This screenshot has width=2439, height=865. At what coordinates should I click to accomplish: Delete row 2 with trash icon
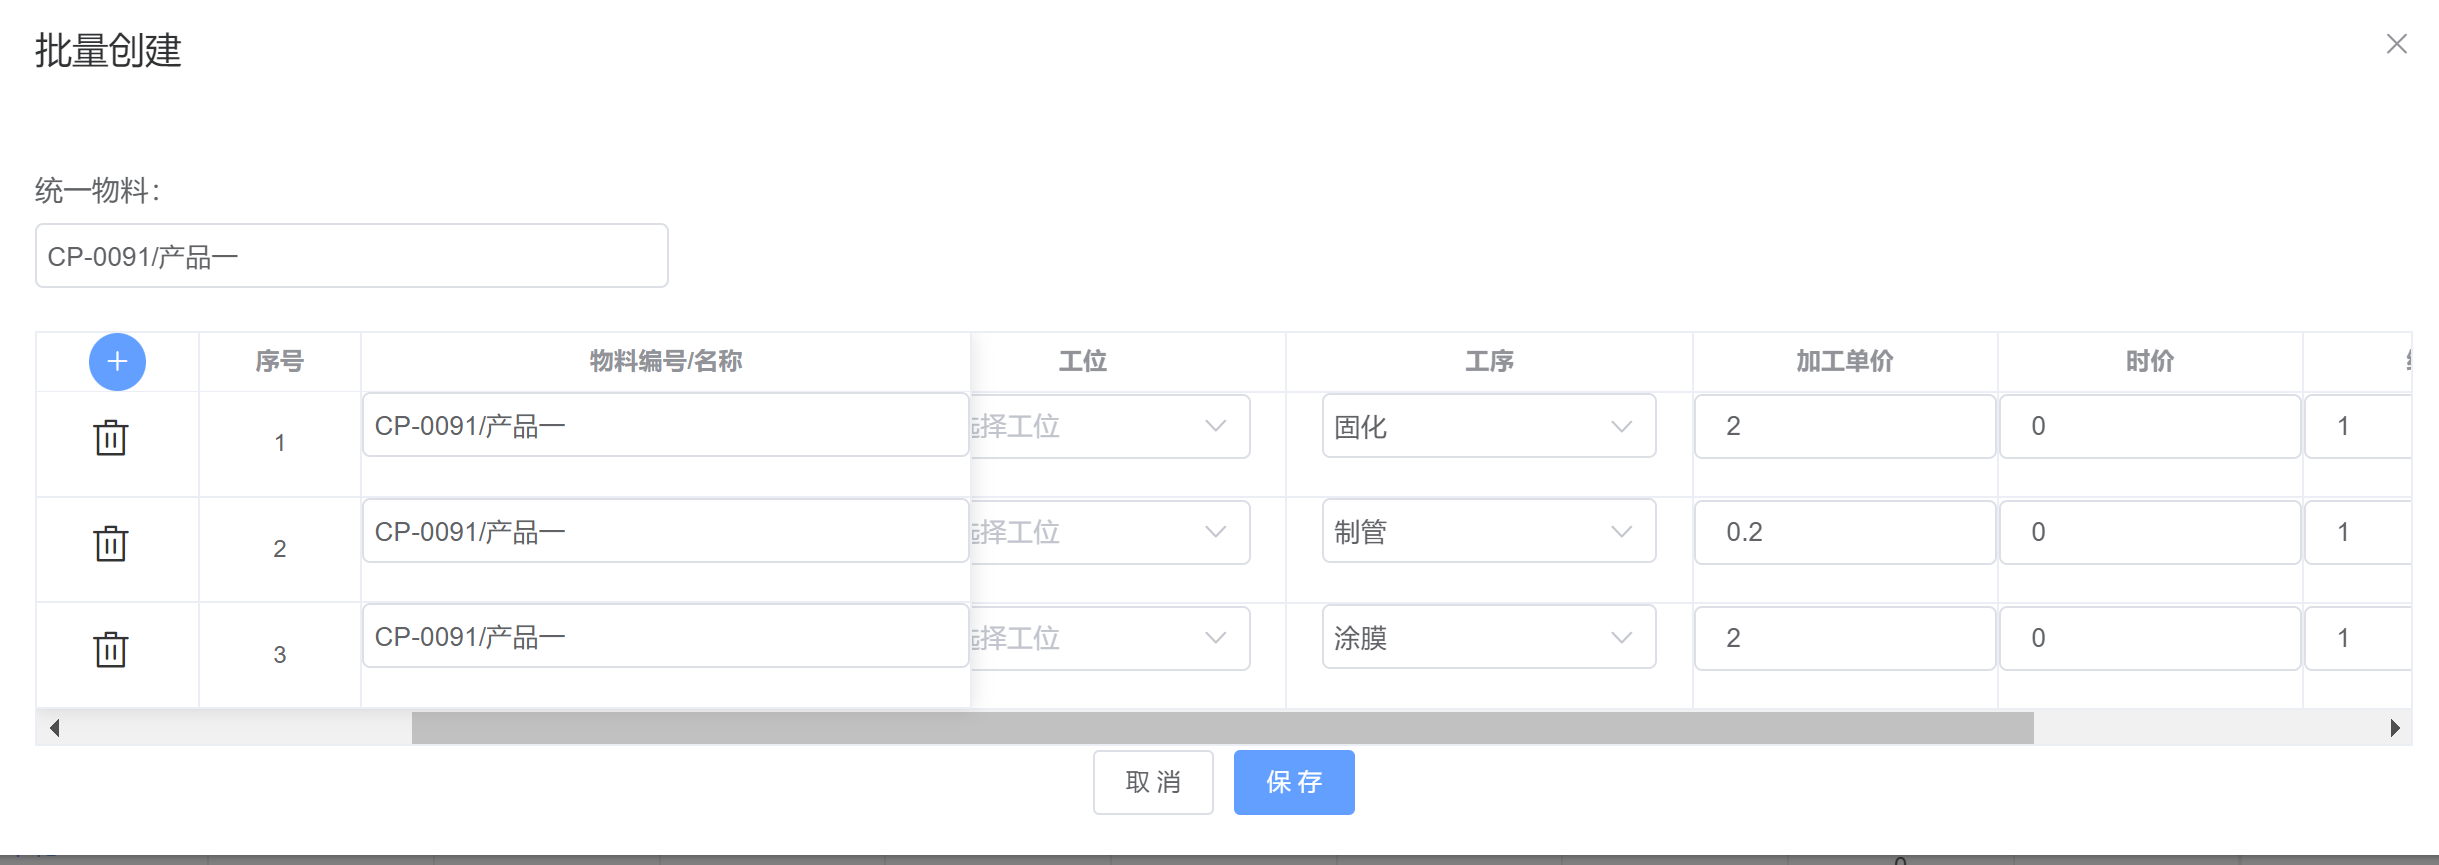[111, 544]
